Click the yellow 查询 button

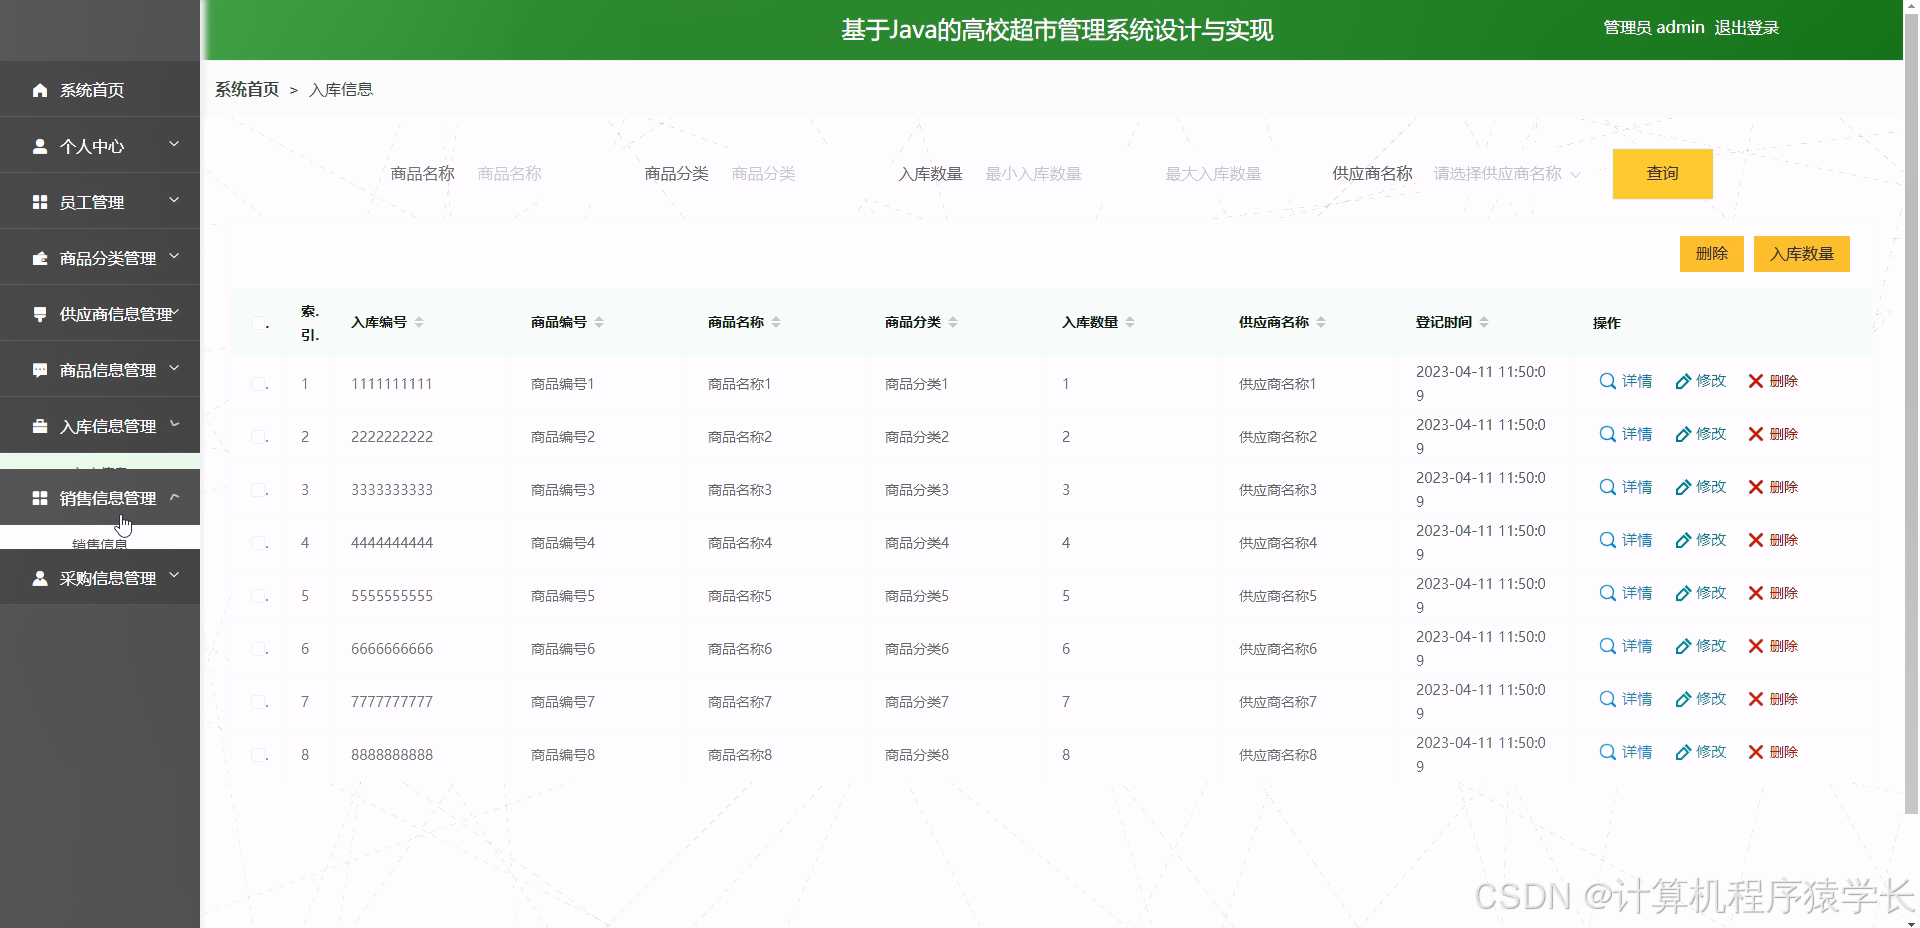[1661, 173]
